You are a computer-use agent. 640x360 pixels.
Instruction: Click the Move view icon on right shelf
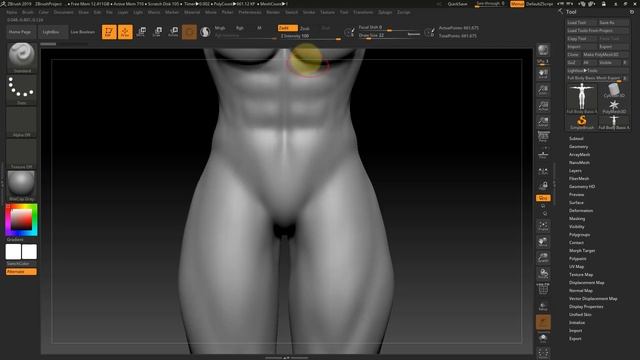tap(543, 242)
